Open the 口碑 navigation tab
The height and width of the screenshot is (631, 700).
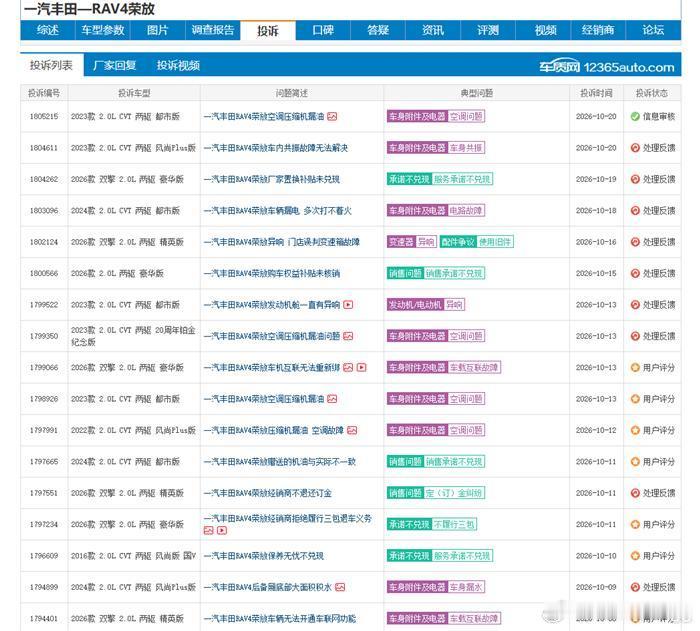coord(323,30)
